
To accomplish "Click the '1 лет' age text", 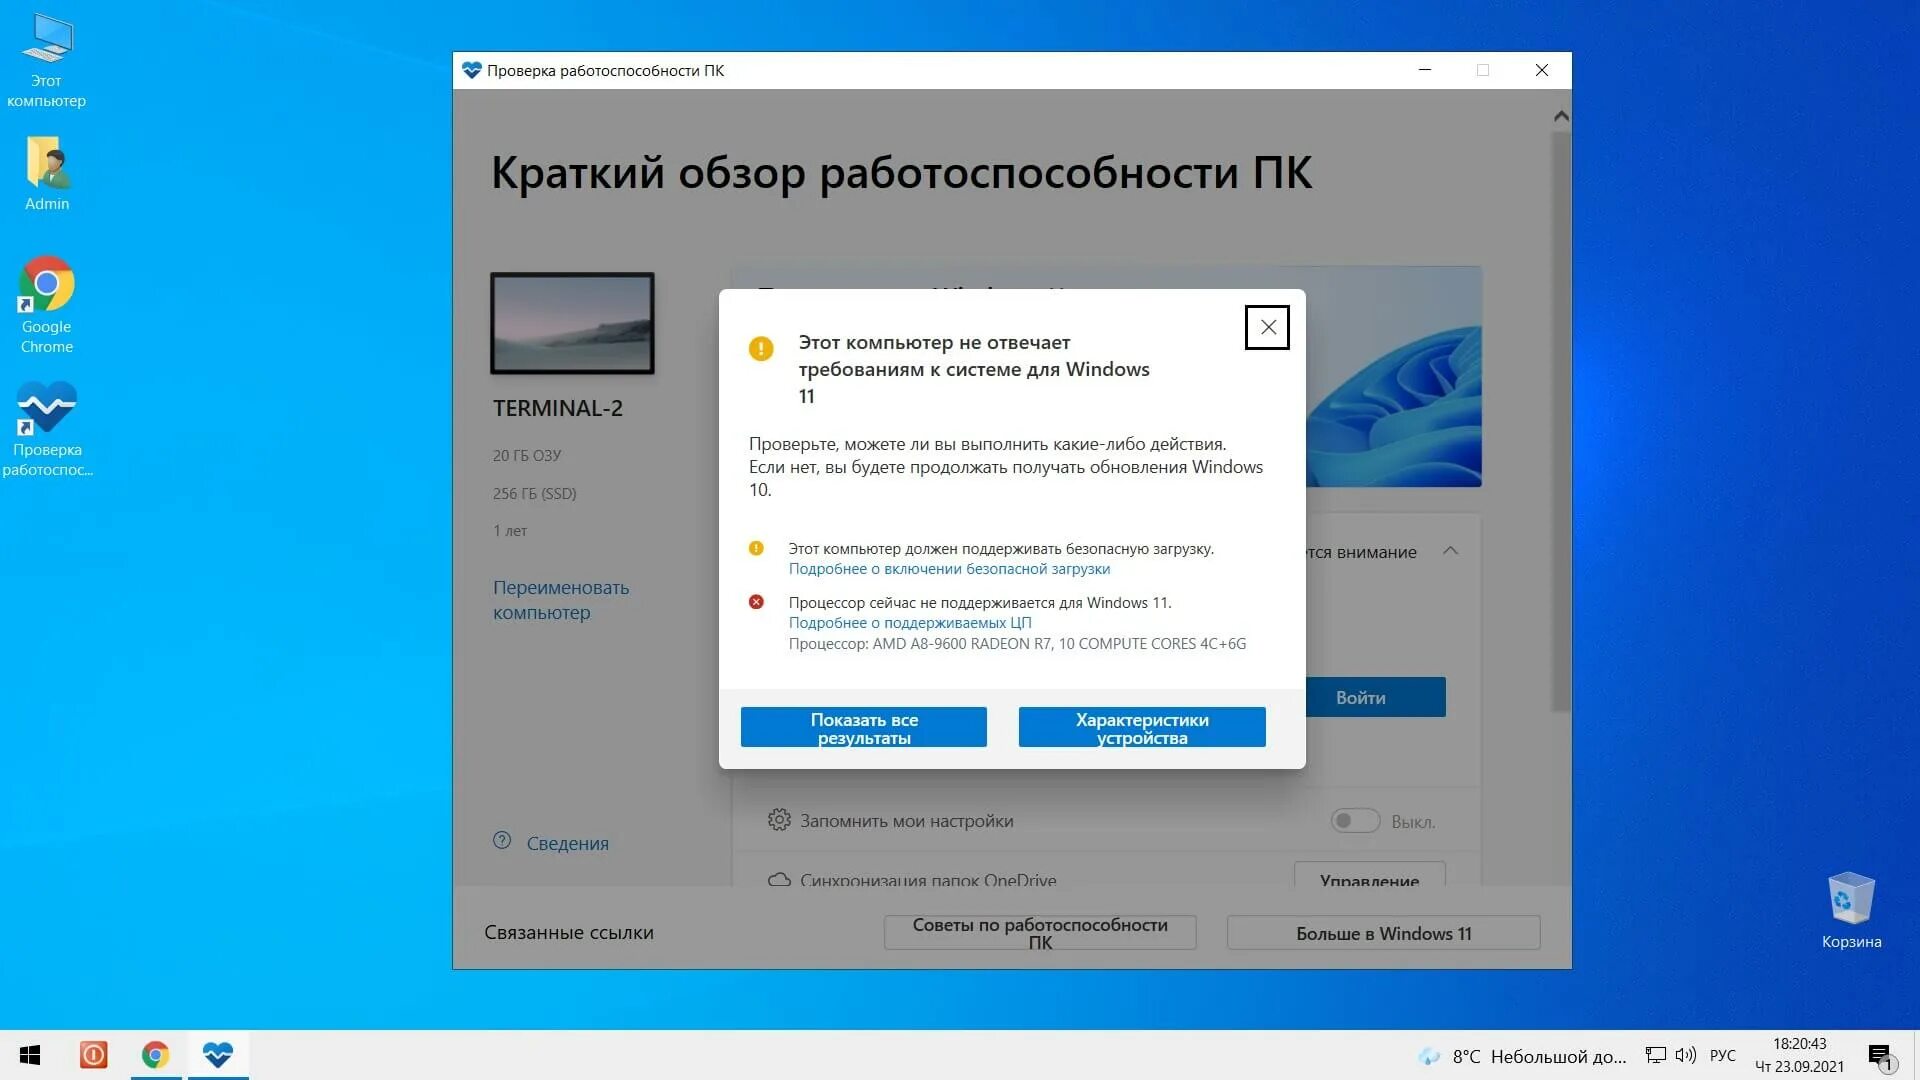I will tap(509, 531).
